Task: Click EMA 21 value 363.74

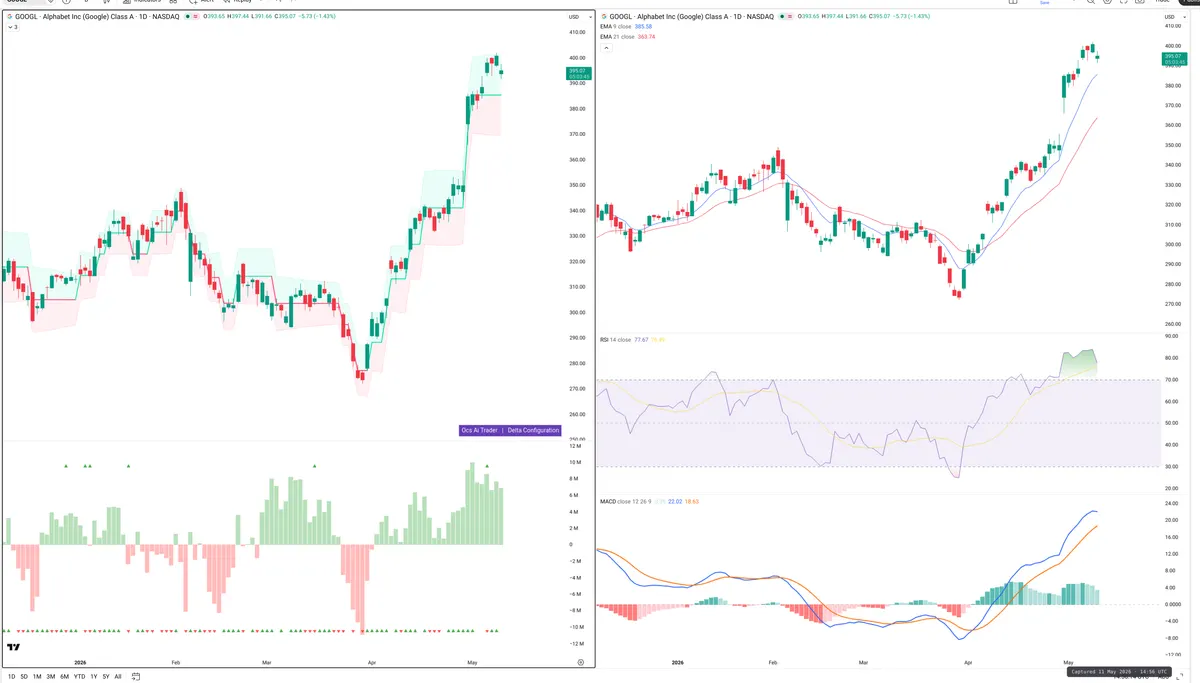Action: (x=646, y=37)
